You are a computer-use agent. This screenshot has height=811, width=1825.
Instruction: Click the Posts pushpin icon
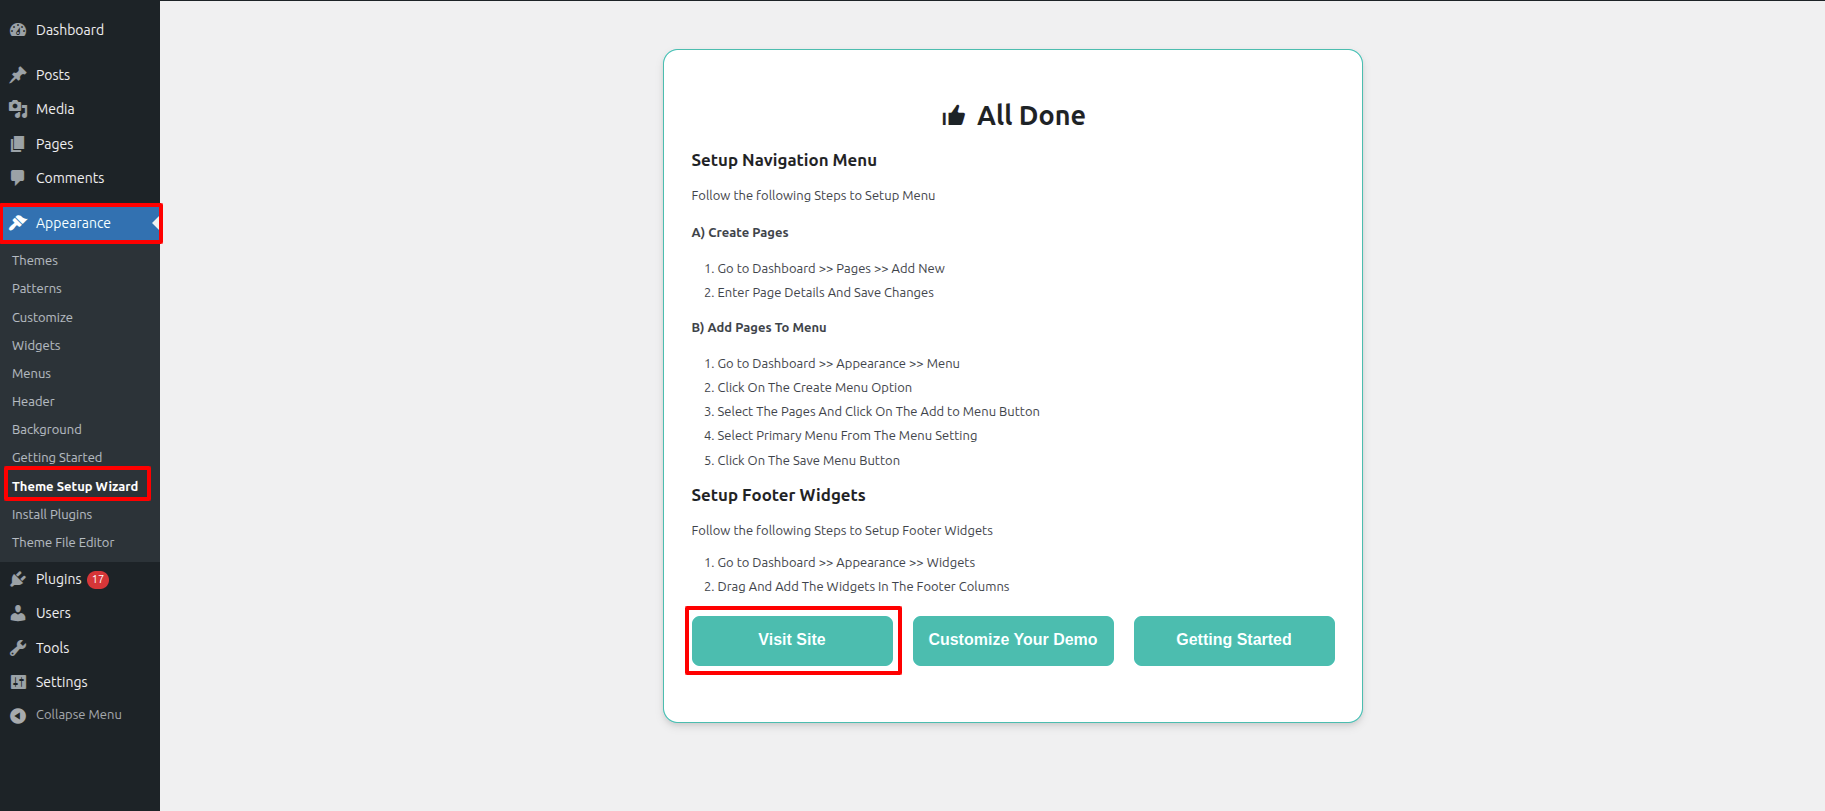coord(18,75)
